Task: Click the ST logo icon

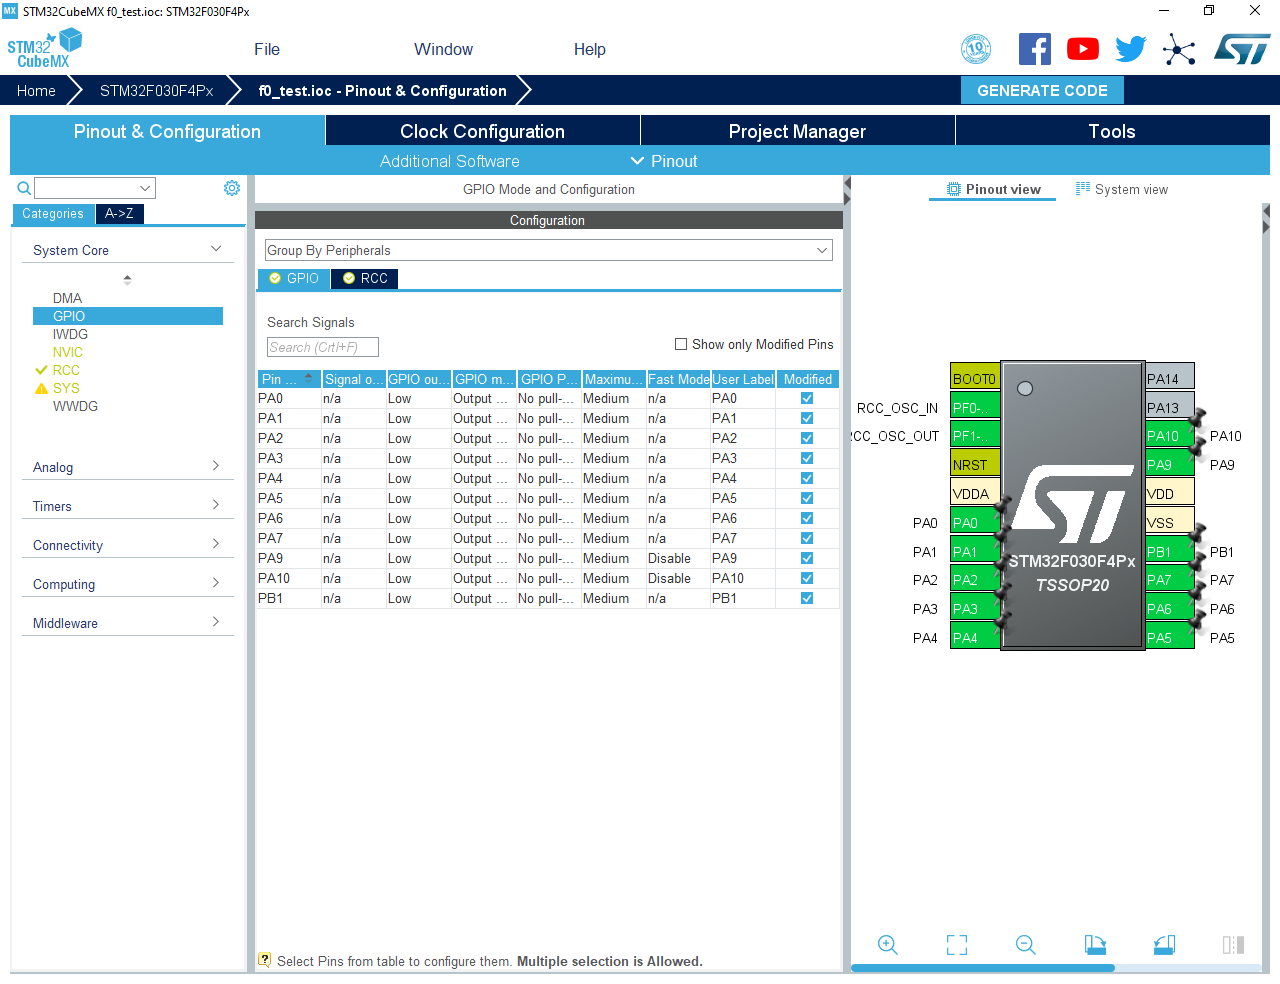Action: point(1242,49)
